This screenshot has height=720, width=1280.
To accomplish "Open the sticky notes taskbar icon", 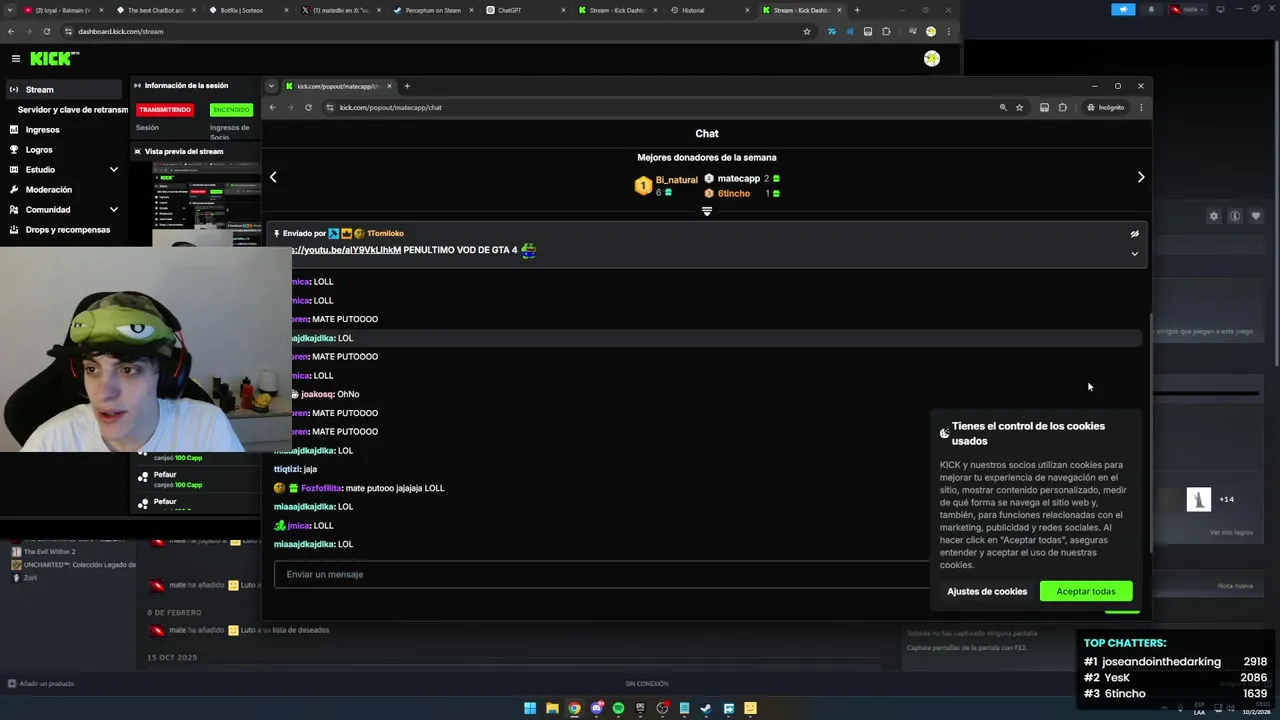I will 750,708.
